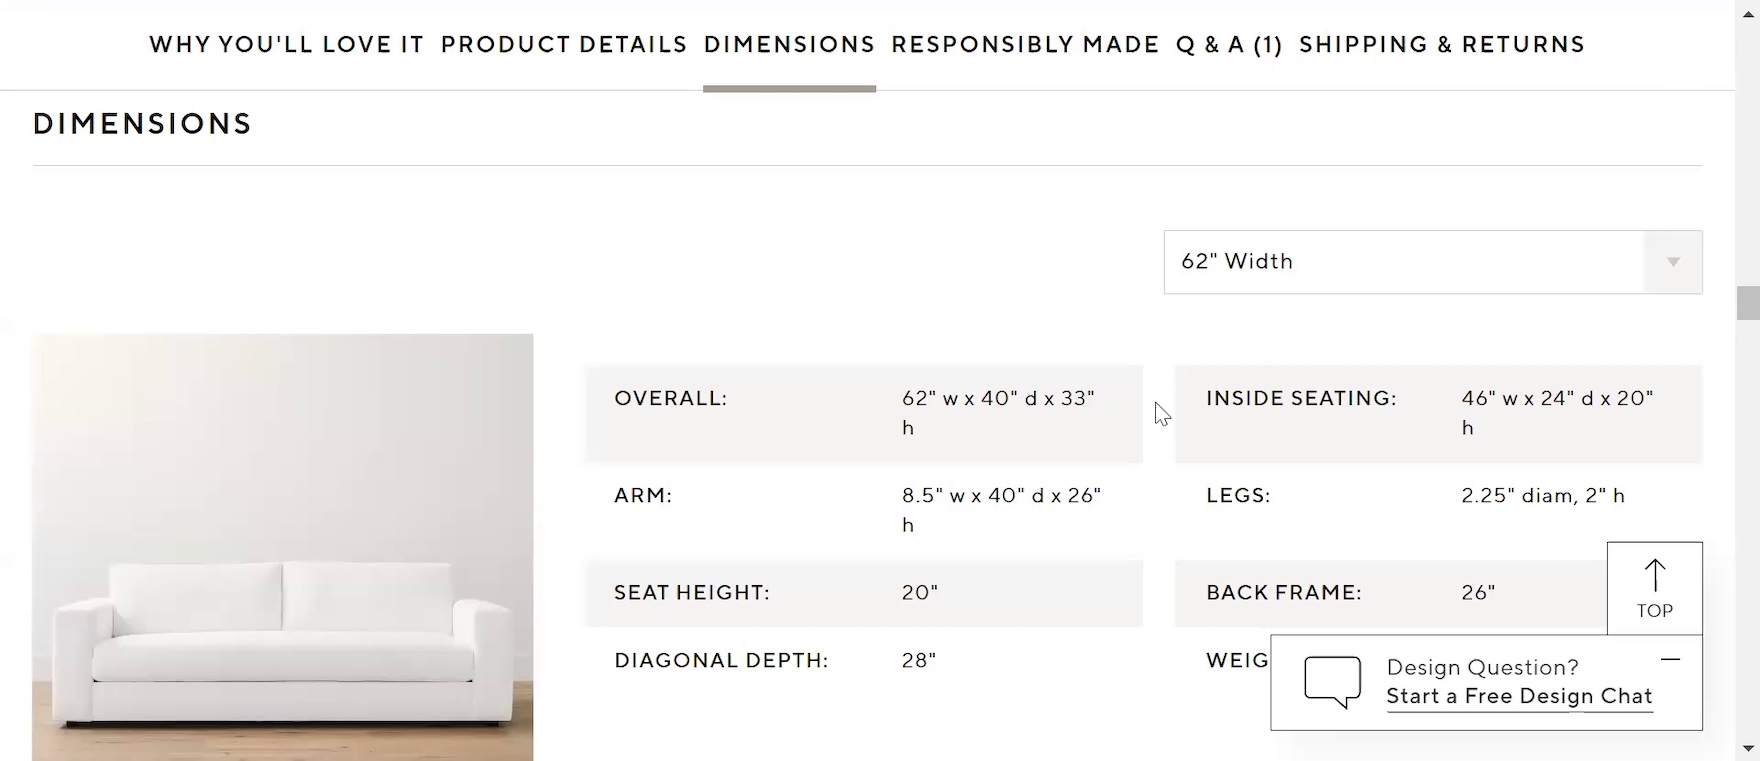Screen dimensions: 1760x761
Task: Click the INSIDE SEATING label
Action: pyautogui.click(x=1301, y=398)
